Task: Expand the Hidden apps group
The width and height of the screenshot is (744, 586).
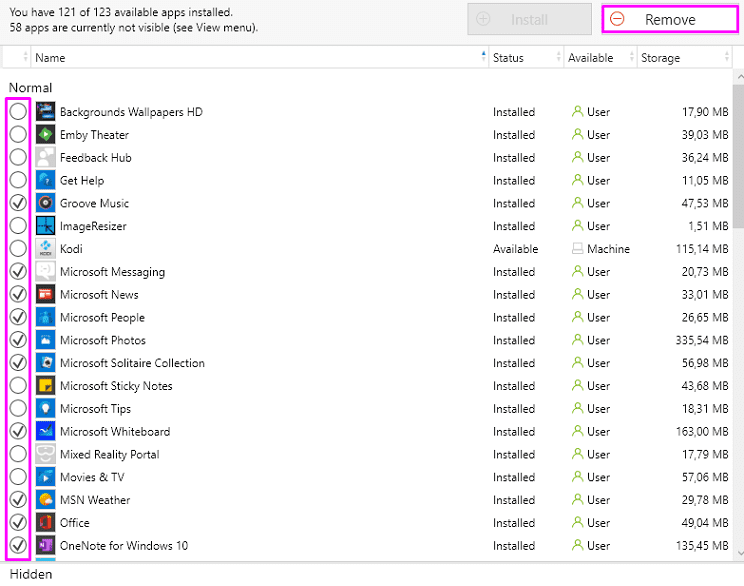Action: [x=31, y=574]
